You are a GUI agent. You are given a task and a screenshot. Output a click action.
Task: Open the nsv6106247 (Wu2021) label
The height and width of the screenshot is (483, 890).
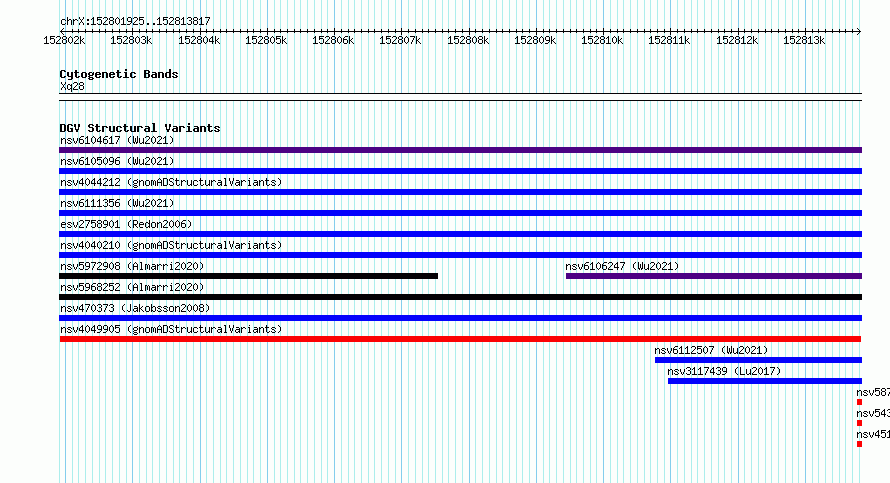[622, 266]
